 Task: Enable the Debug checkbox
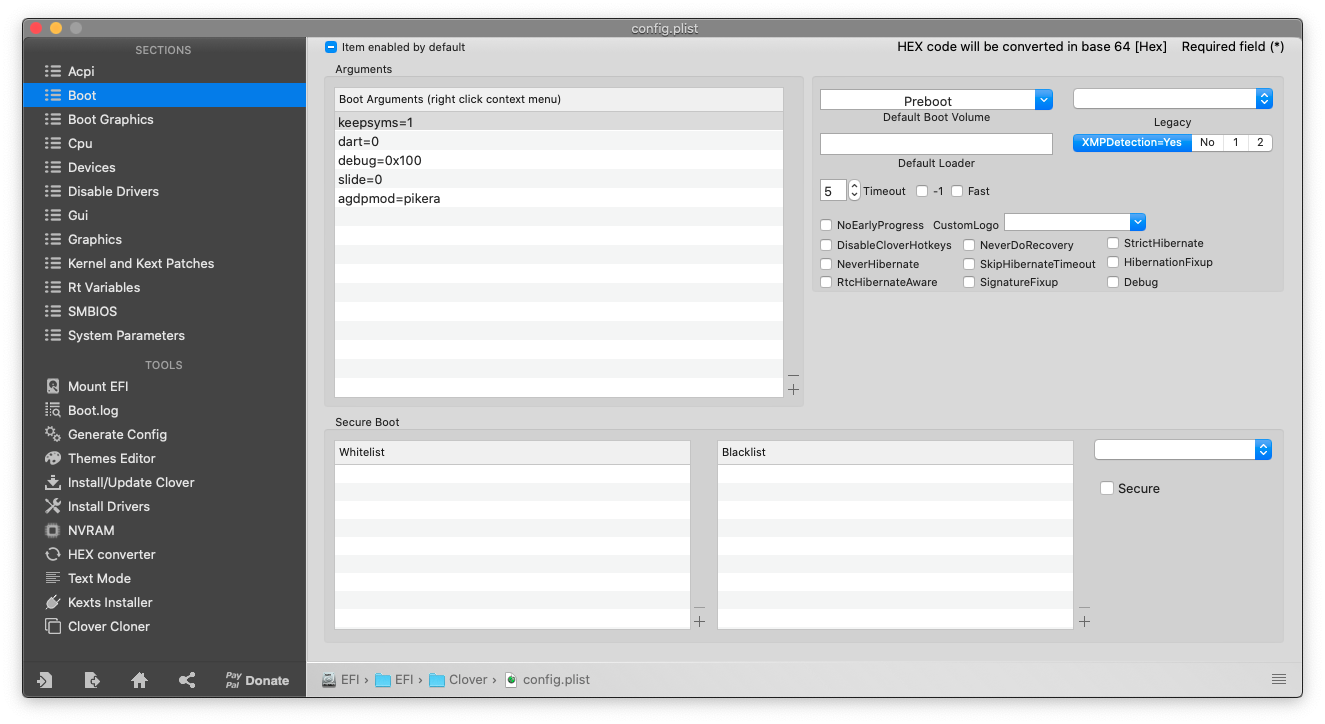[1113, 282]
